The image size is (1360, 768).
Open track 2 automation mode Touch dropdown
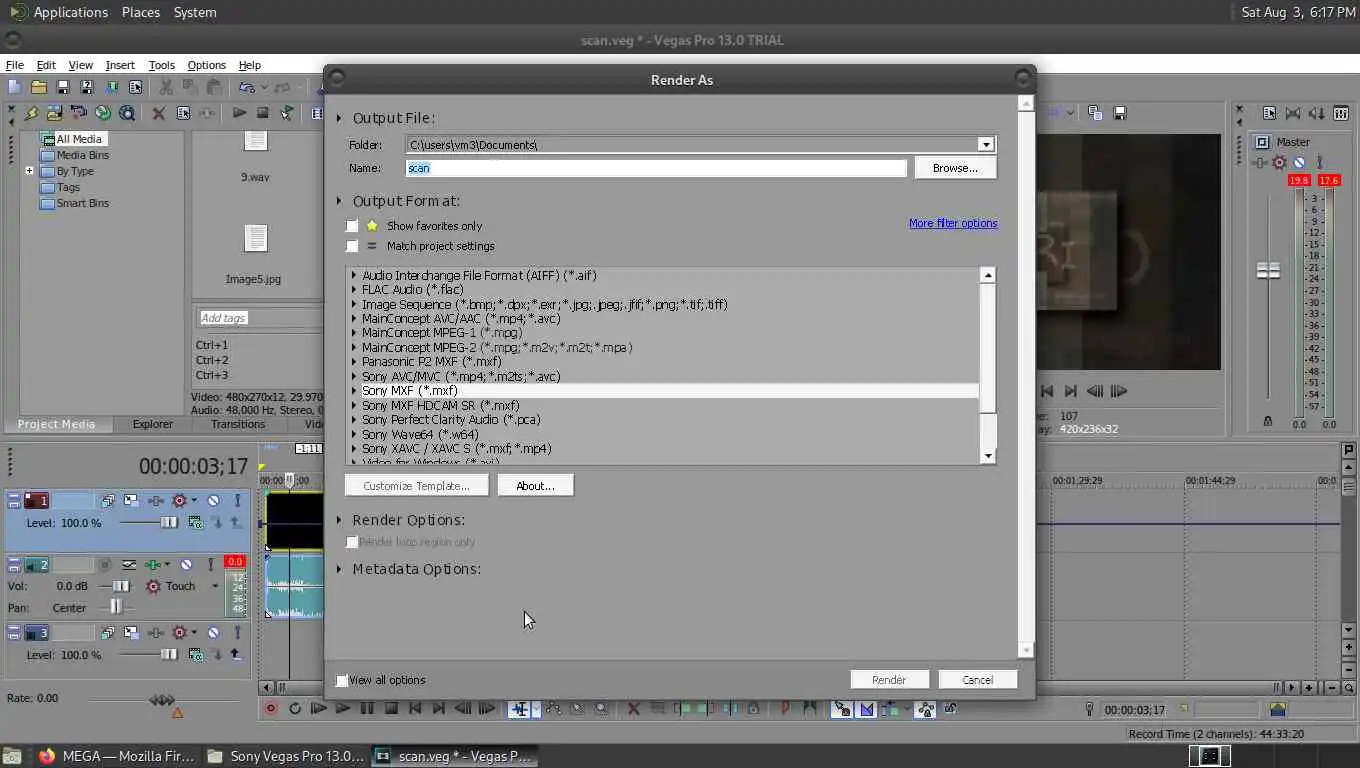pos(215,587)
